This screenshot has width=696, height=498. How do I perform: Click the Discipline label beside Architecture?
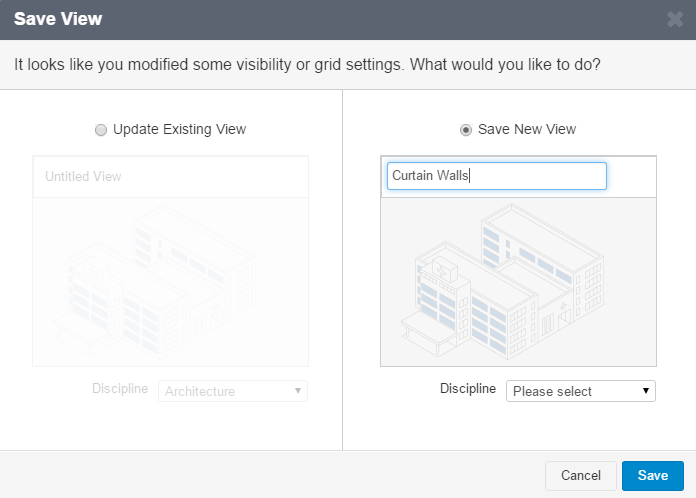tap(120, 389)
